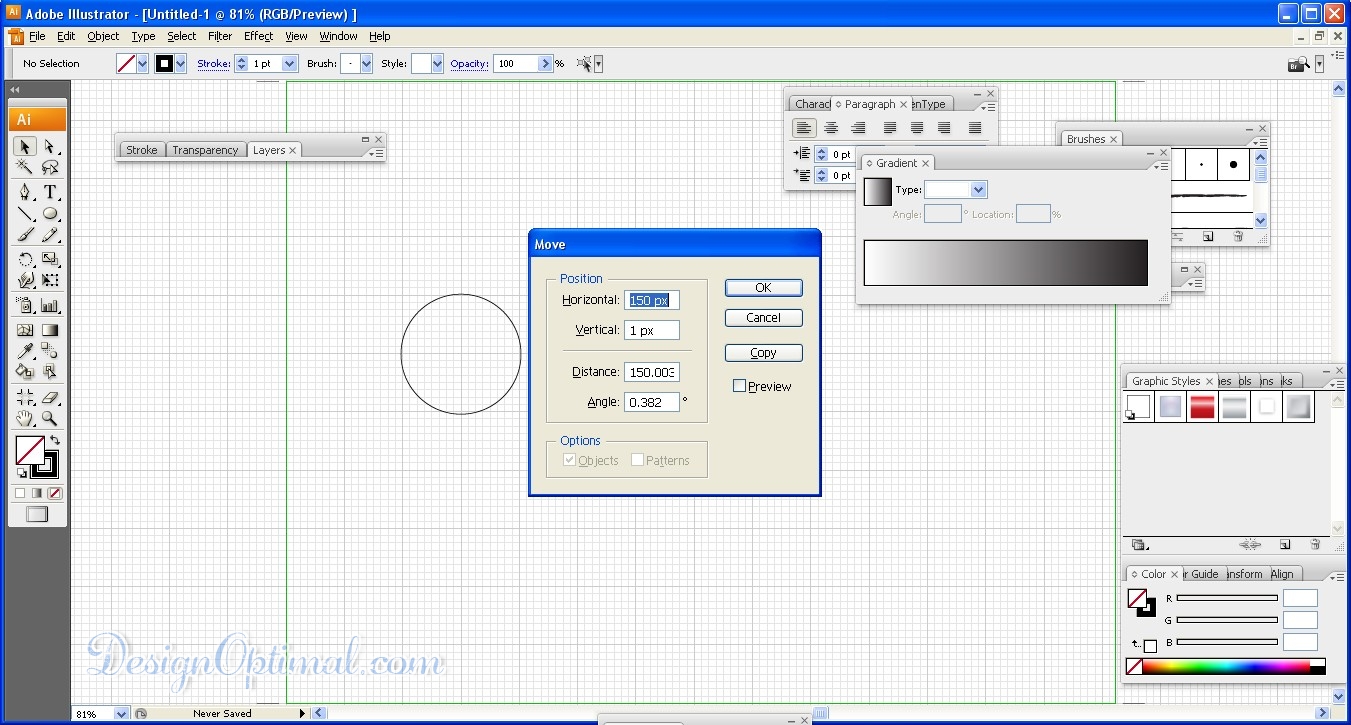Open the Style dropdown in control bar
The height and width of the screenshot is (725, 1351).
click(437, 64)
